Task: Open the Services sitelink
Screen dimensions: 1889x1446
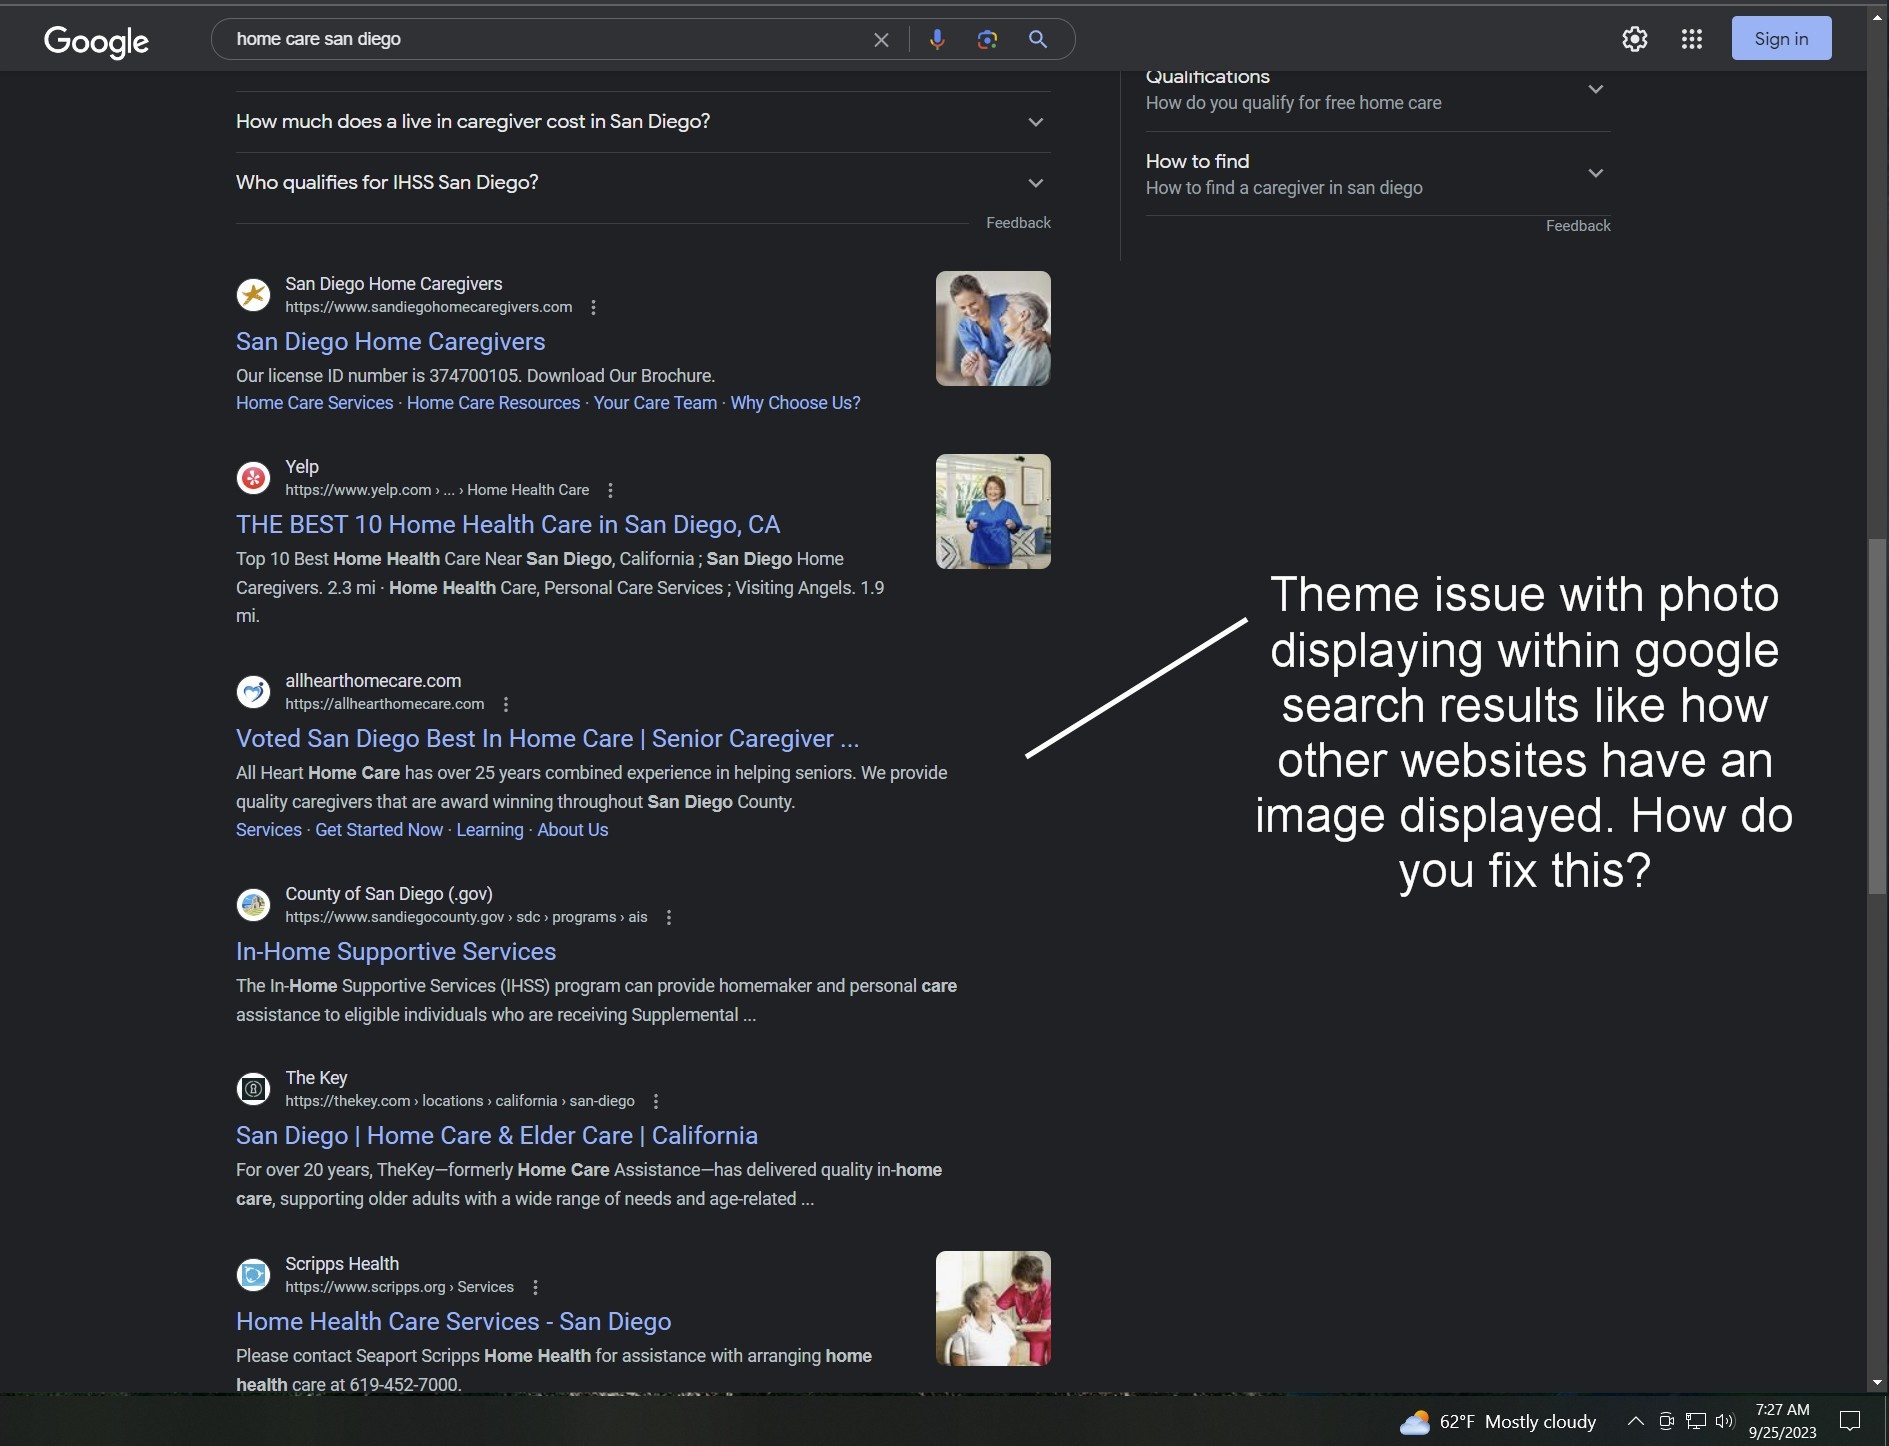Action: point(268,830)
